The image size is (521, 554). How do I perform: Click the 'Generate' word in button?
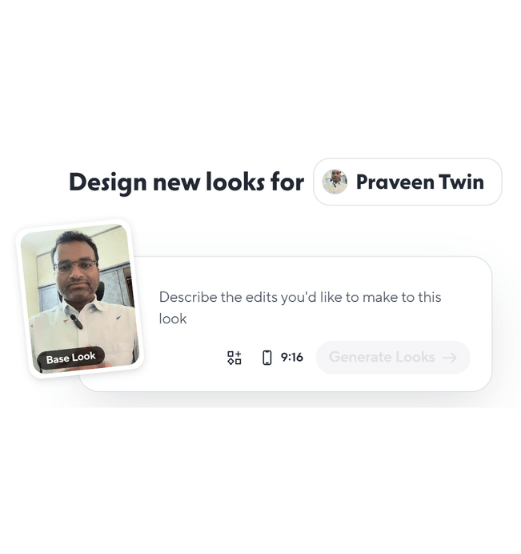point(360,357)
